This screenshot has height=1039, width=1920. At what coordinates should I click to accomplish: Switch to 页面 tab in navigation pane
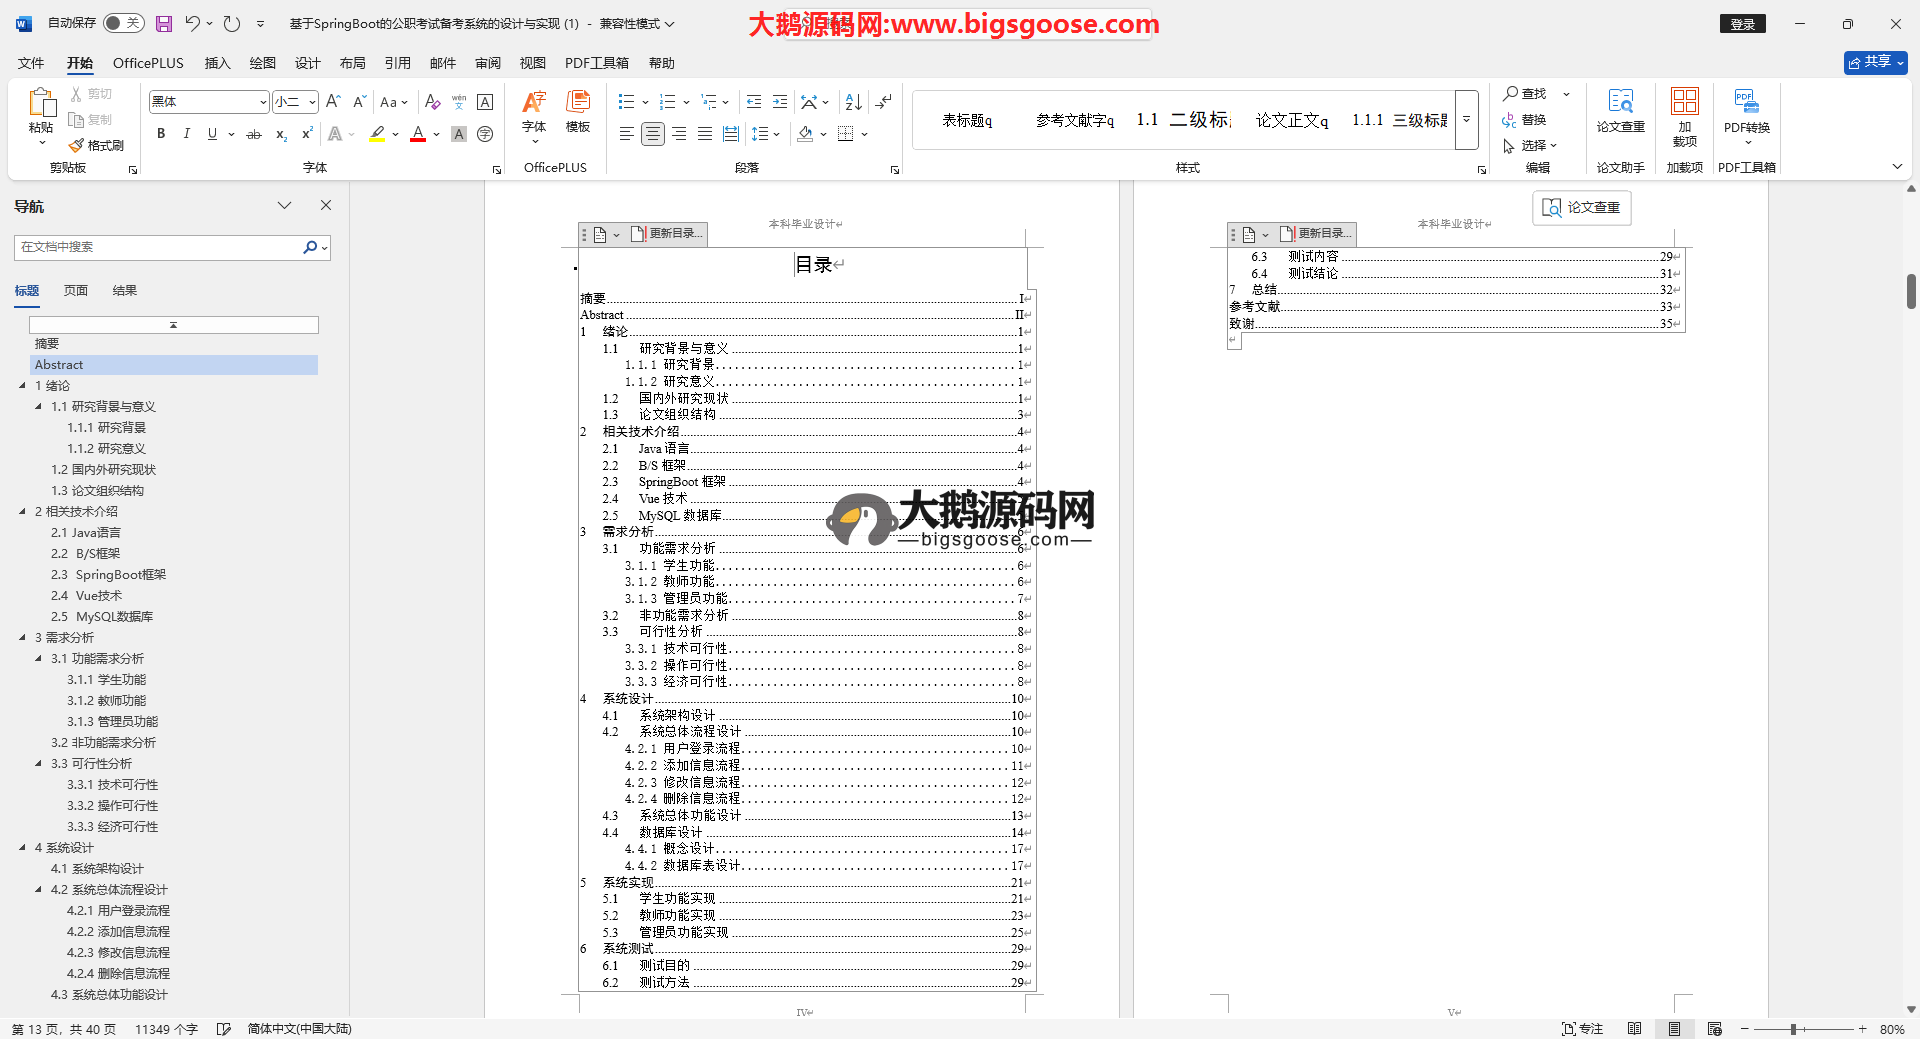pyautogui.click(x=76, y=291)
